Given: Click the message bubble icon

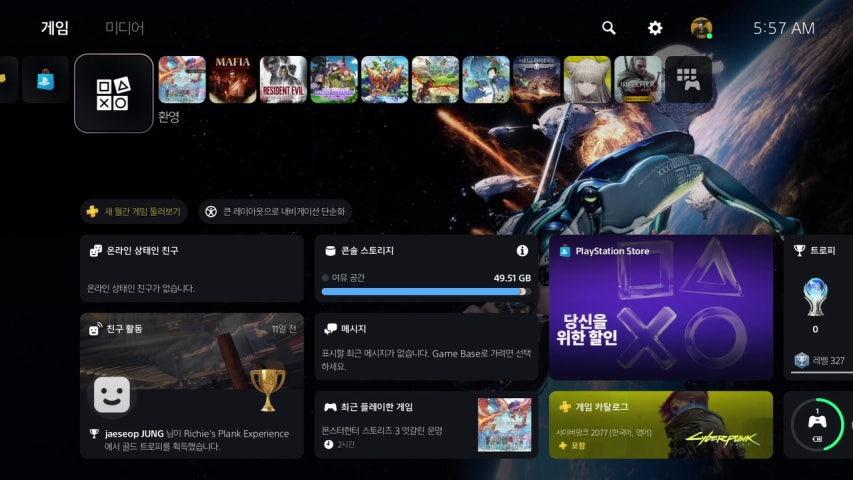Looking at the screenshot, I should click(330, 329).
